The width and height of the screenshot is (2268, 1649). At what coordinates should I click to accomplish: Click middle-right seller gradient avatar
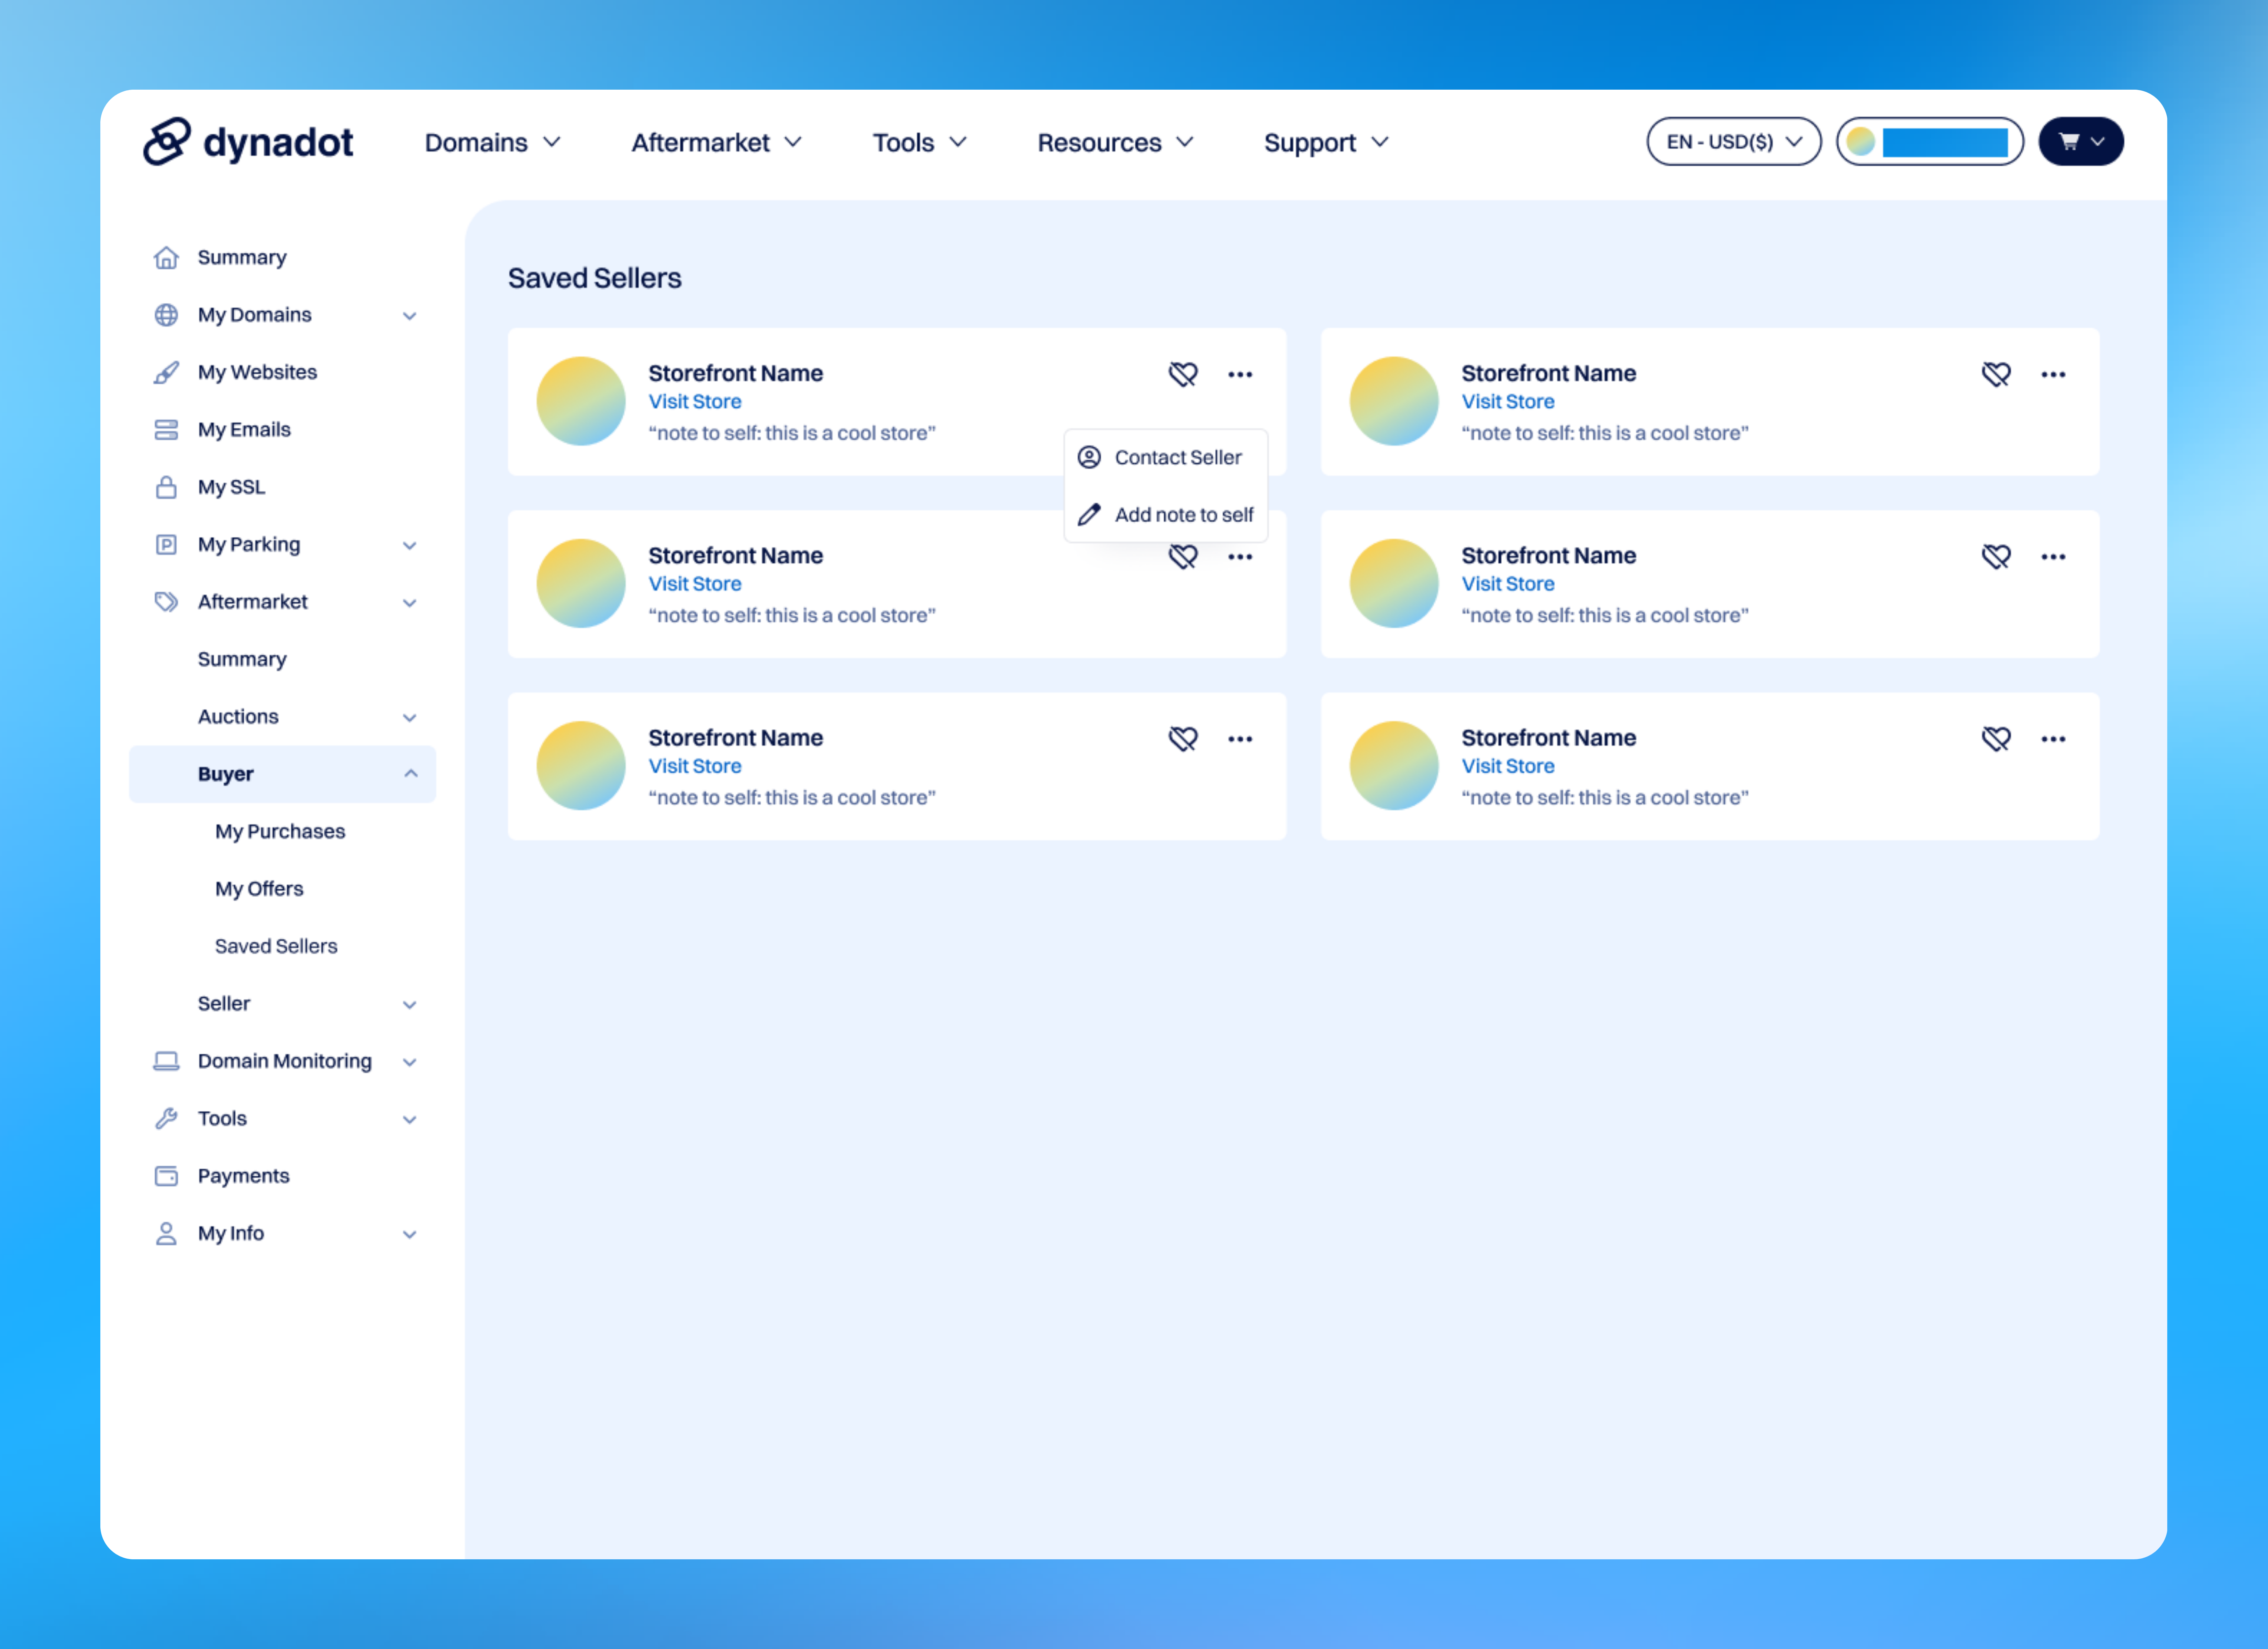pyautogui.click(x=1394, y=584)
